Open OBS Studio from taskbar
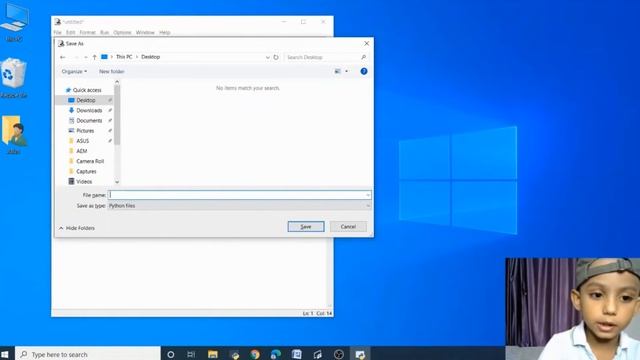The image size is (640, 360). tap(339, 354)
